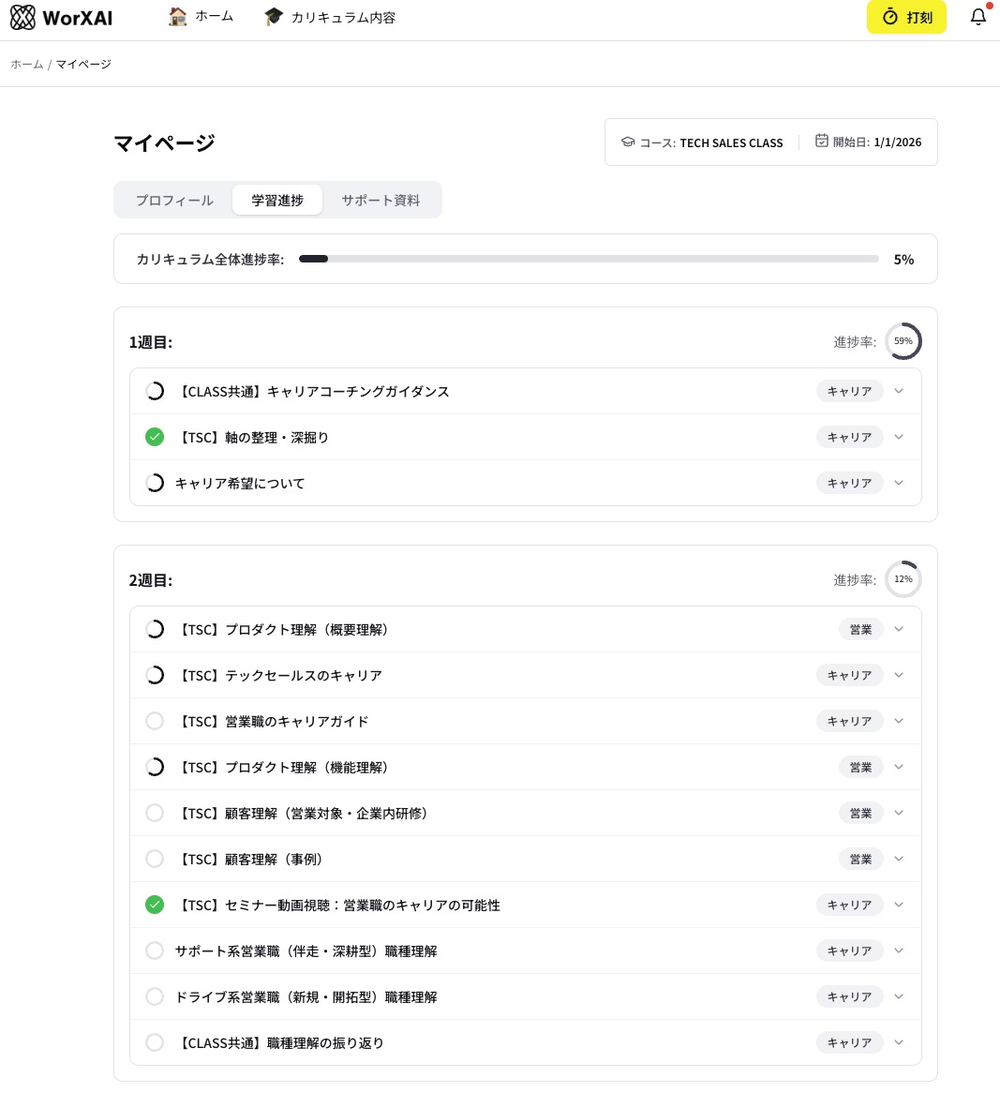This screenshot has height=1093, width=1000.
Task: Click マイページ breadcrumb text
Action: pos(84,64)
